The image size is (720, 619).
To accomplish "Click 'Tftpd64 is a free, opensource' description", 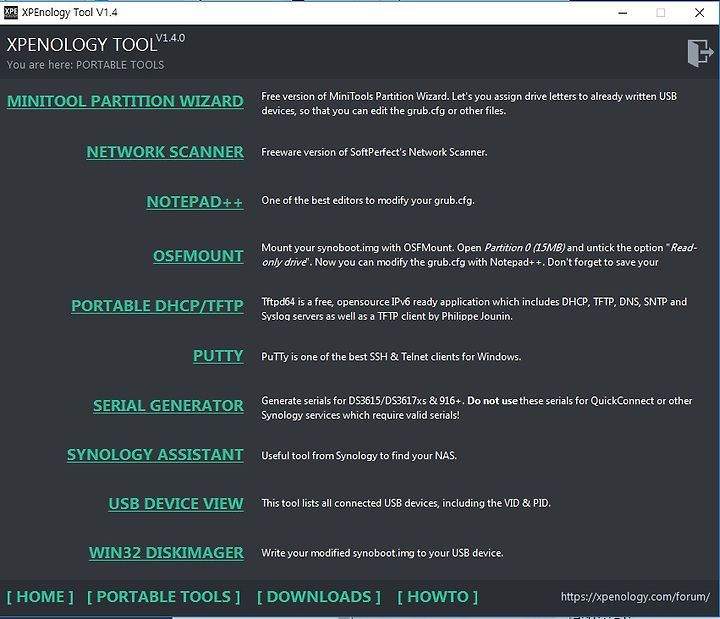I will (474, 309).
